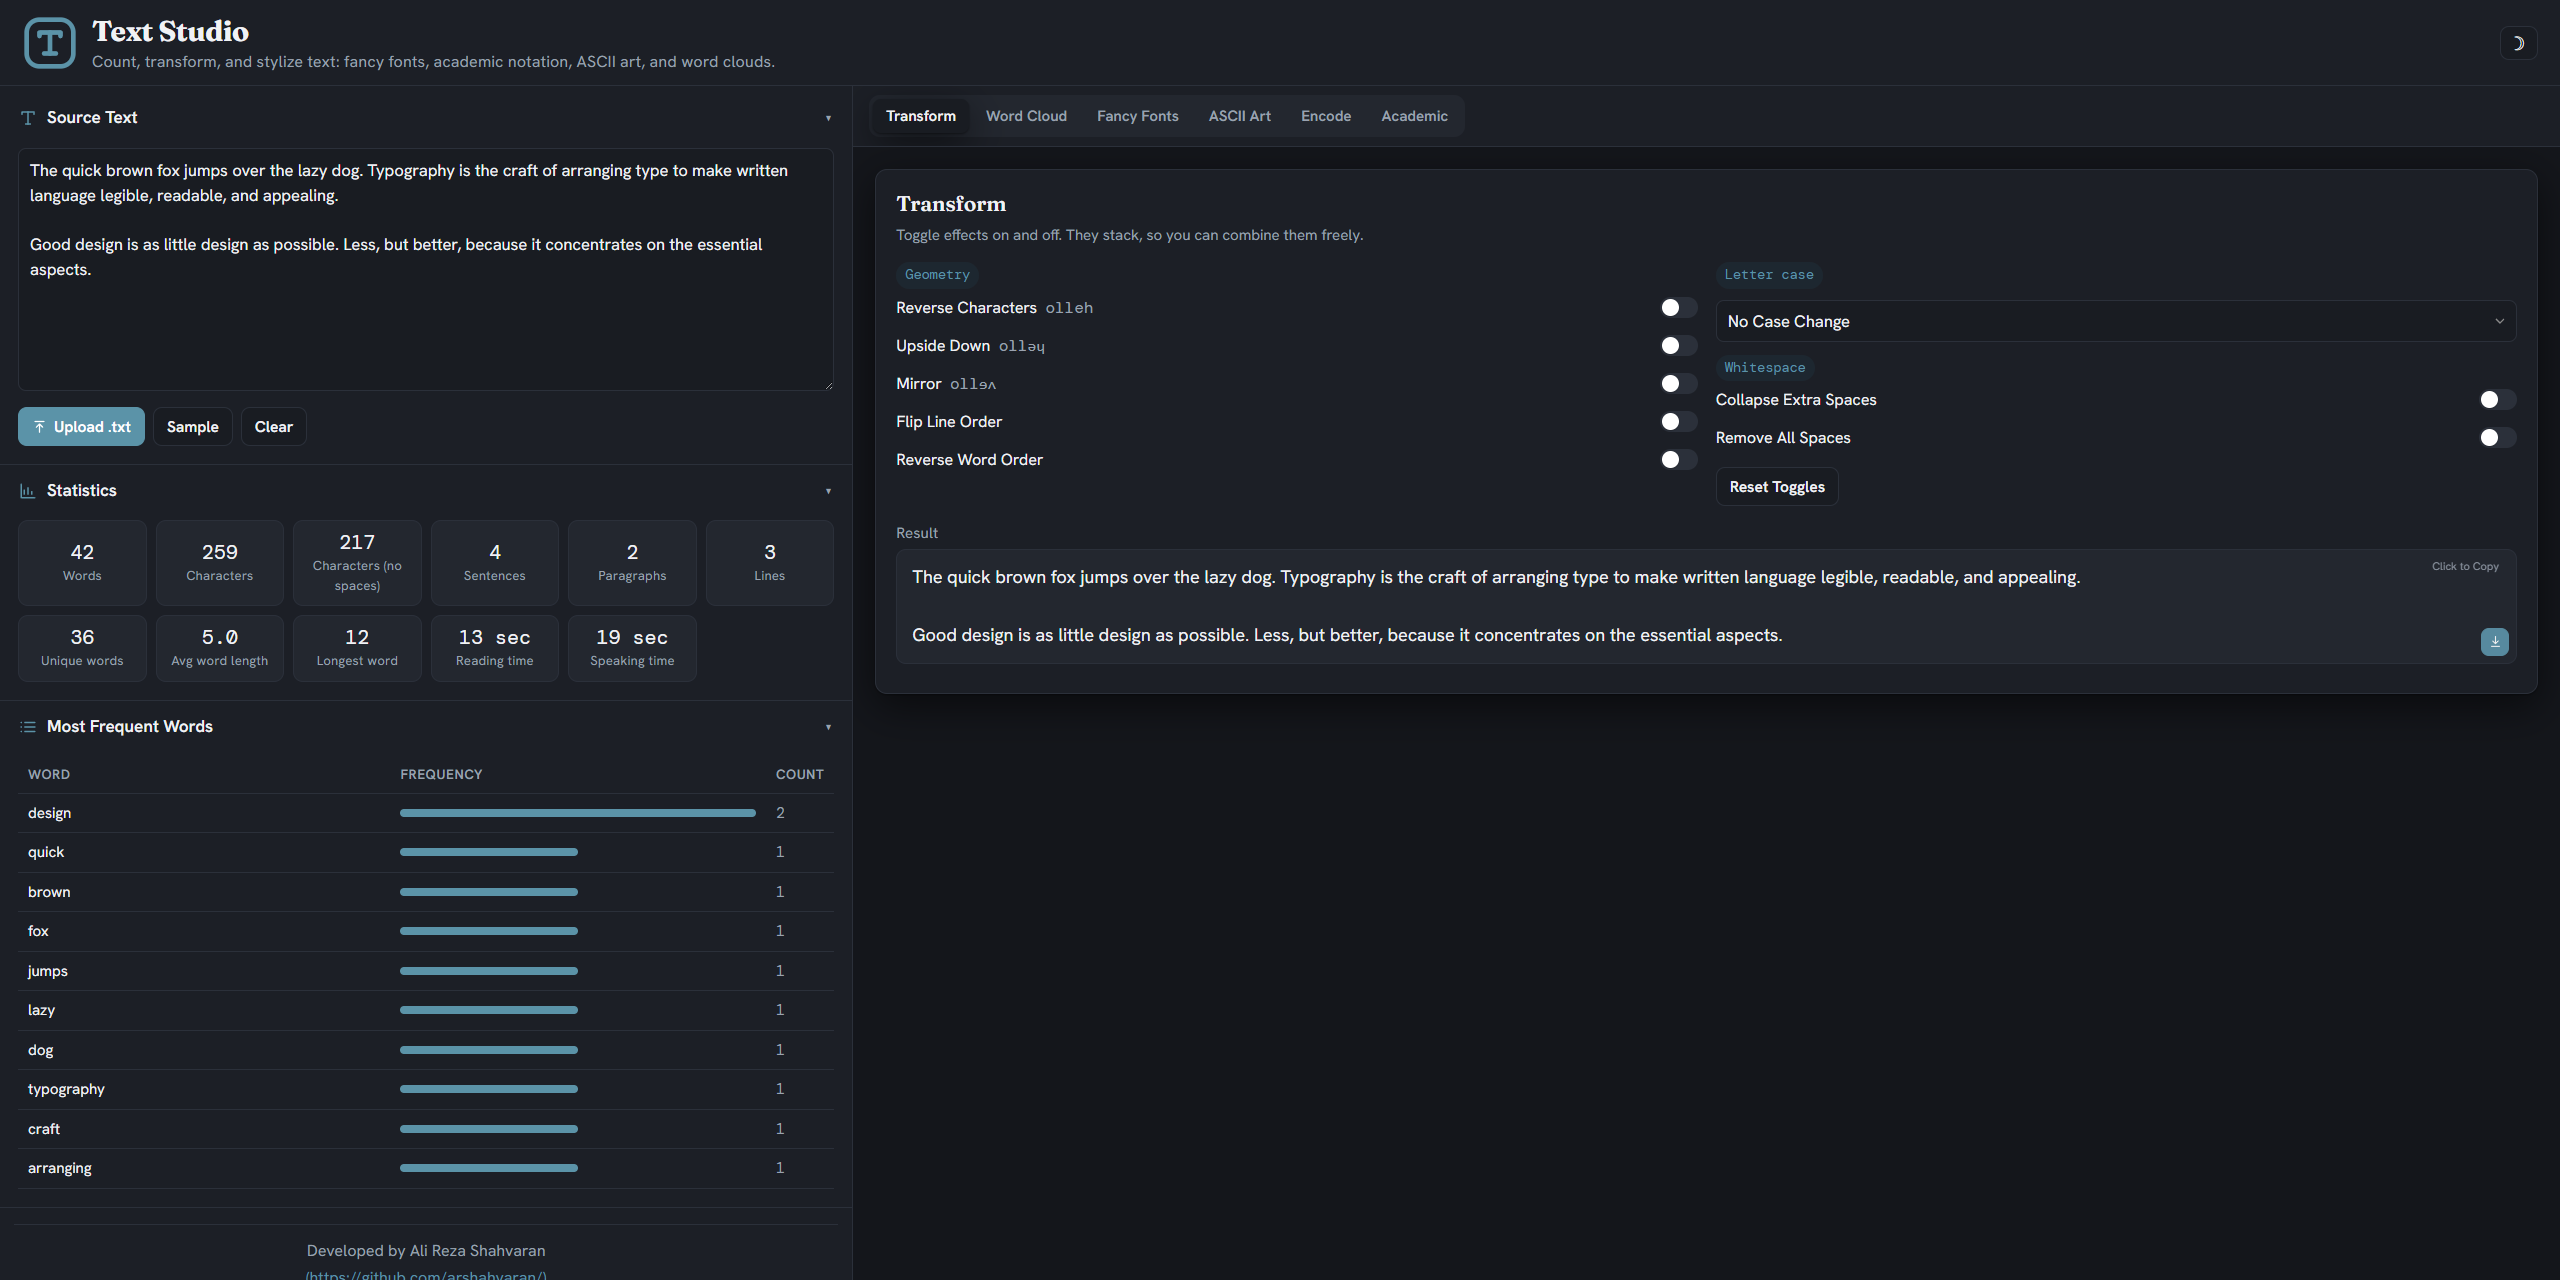The width and height of the screenshot is (2560, 1280).
Task: Click the Most Frequent Words list icon
Action: [x=28, y=727]
